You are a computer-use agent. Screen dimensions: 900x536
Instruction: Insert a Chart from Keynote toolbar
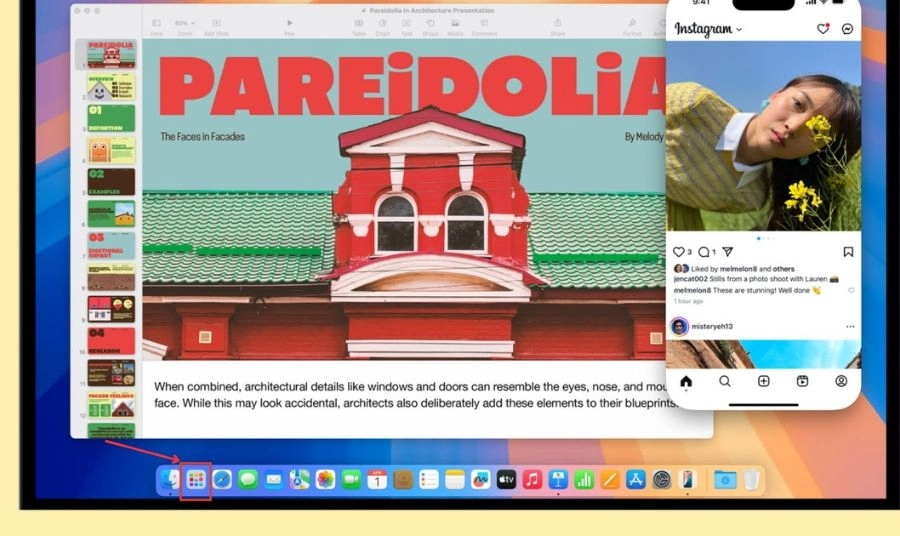point(383,26)
